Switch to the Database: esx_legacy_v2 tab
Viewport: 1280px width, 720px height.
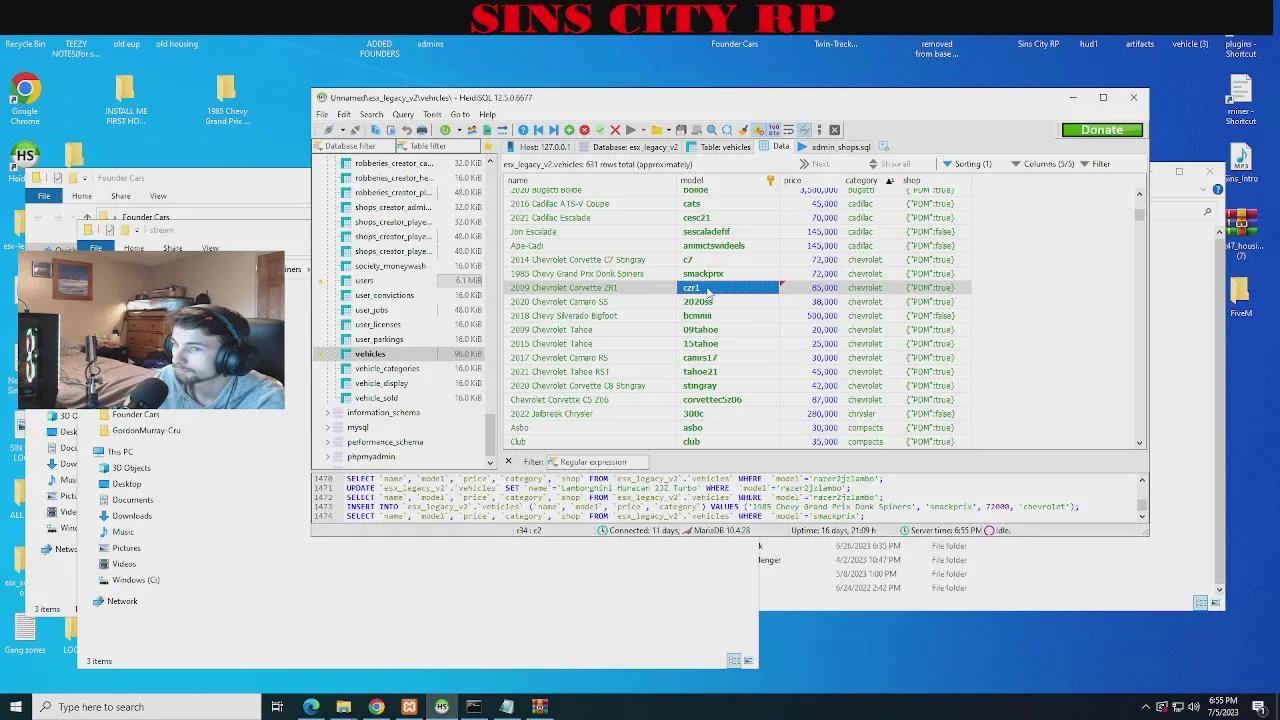(x=630, y=146)
